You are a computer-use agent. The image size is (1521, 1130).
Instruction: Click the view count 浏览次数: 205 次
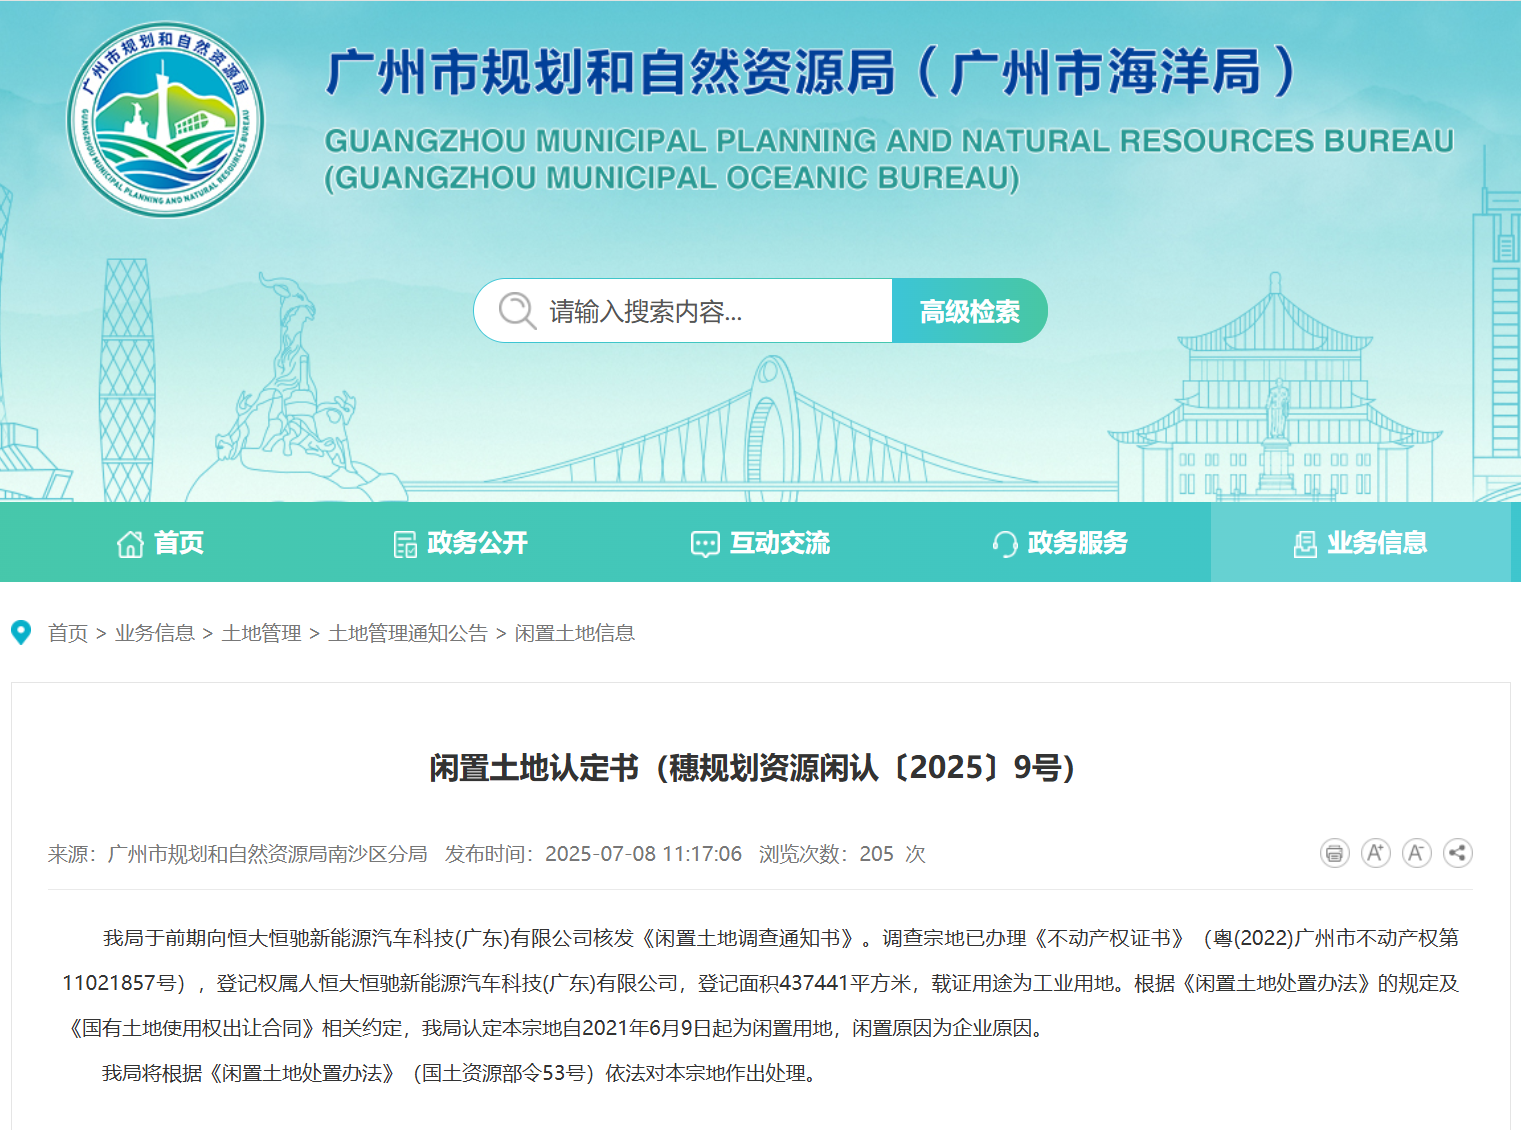click(x=842, y=854)
